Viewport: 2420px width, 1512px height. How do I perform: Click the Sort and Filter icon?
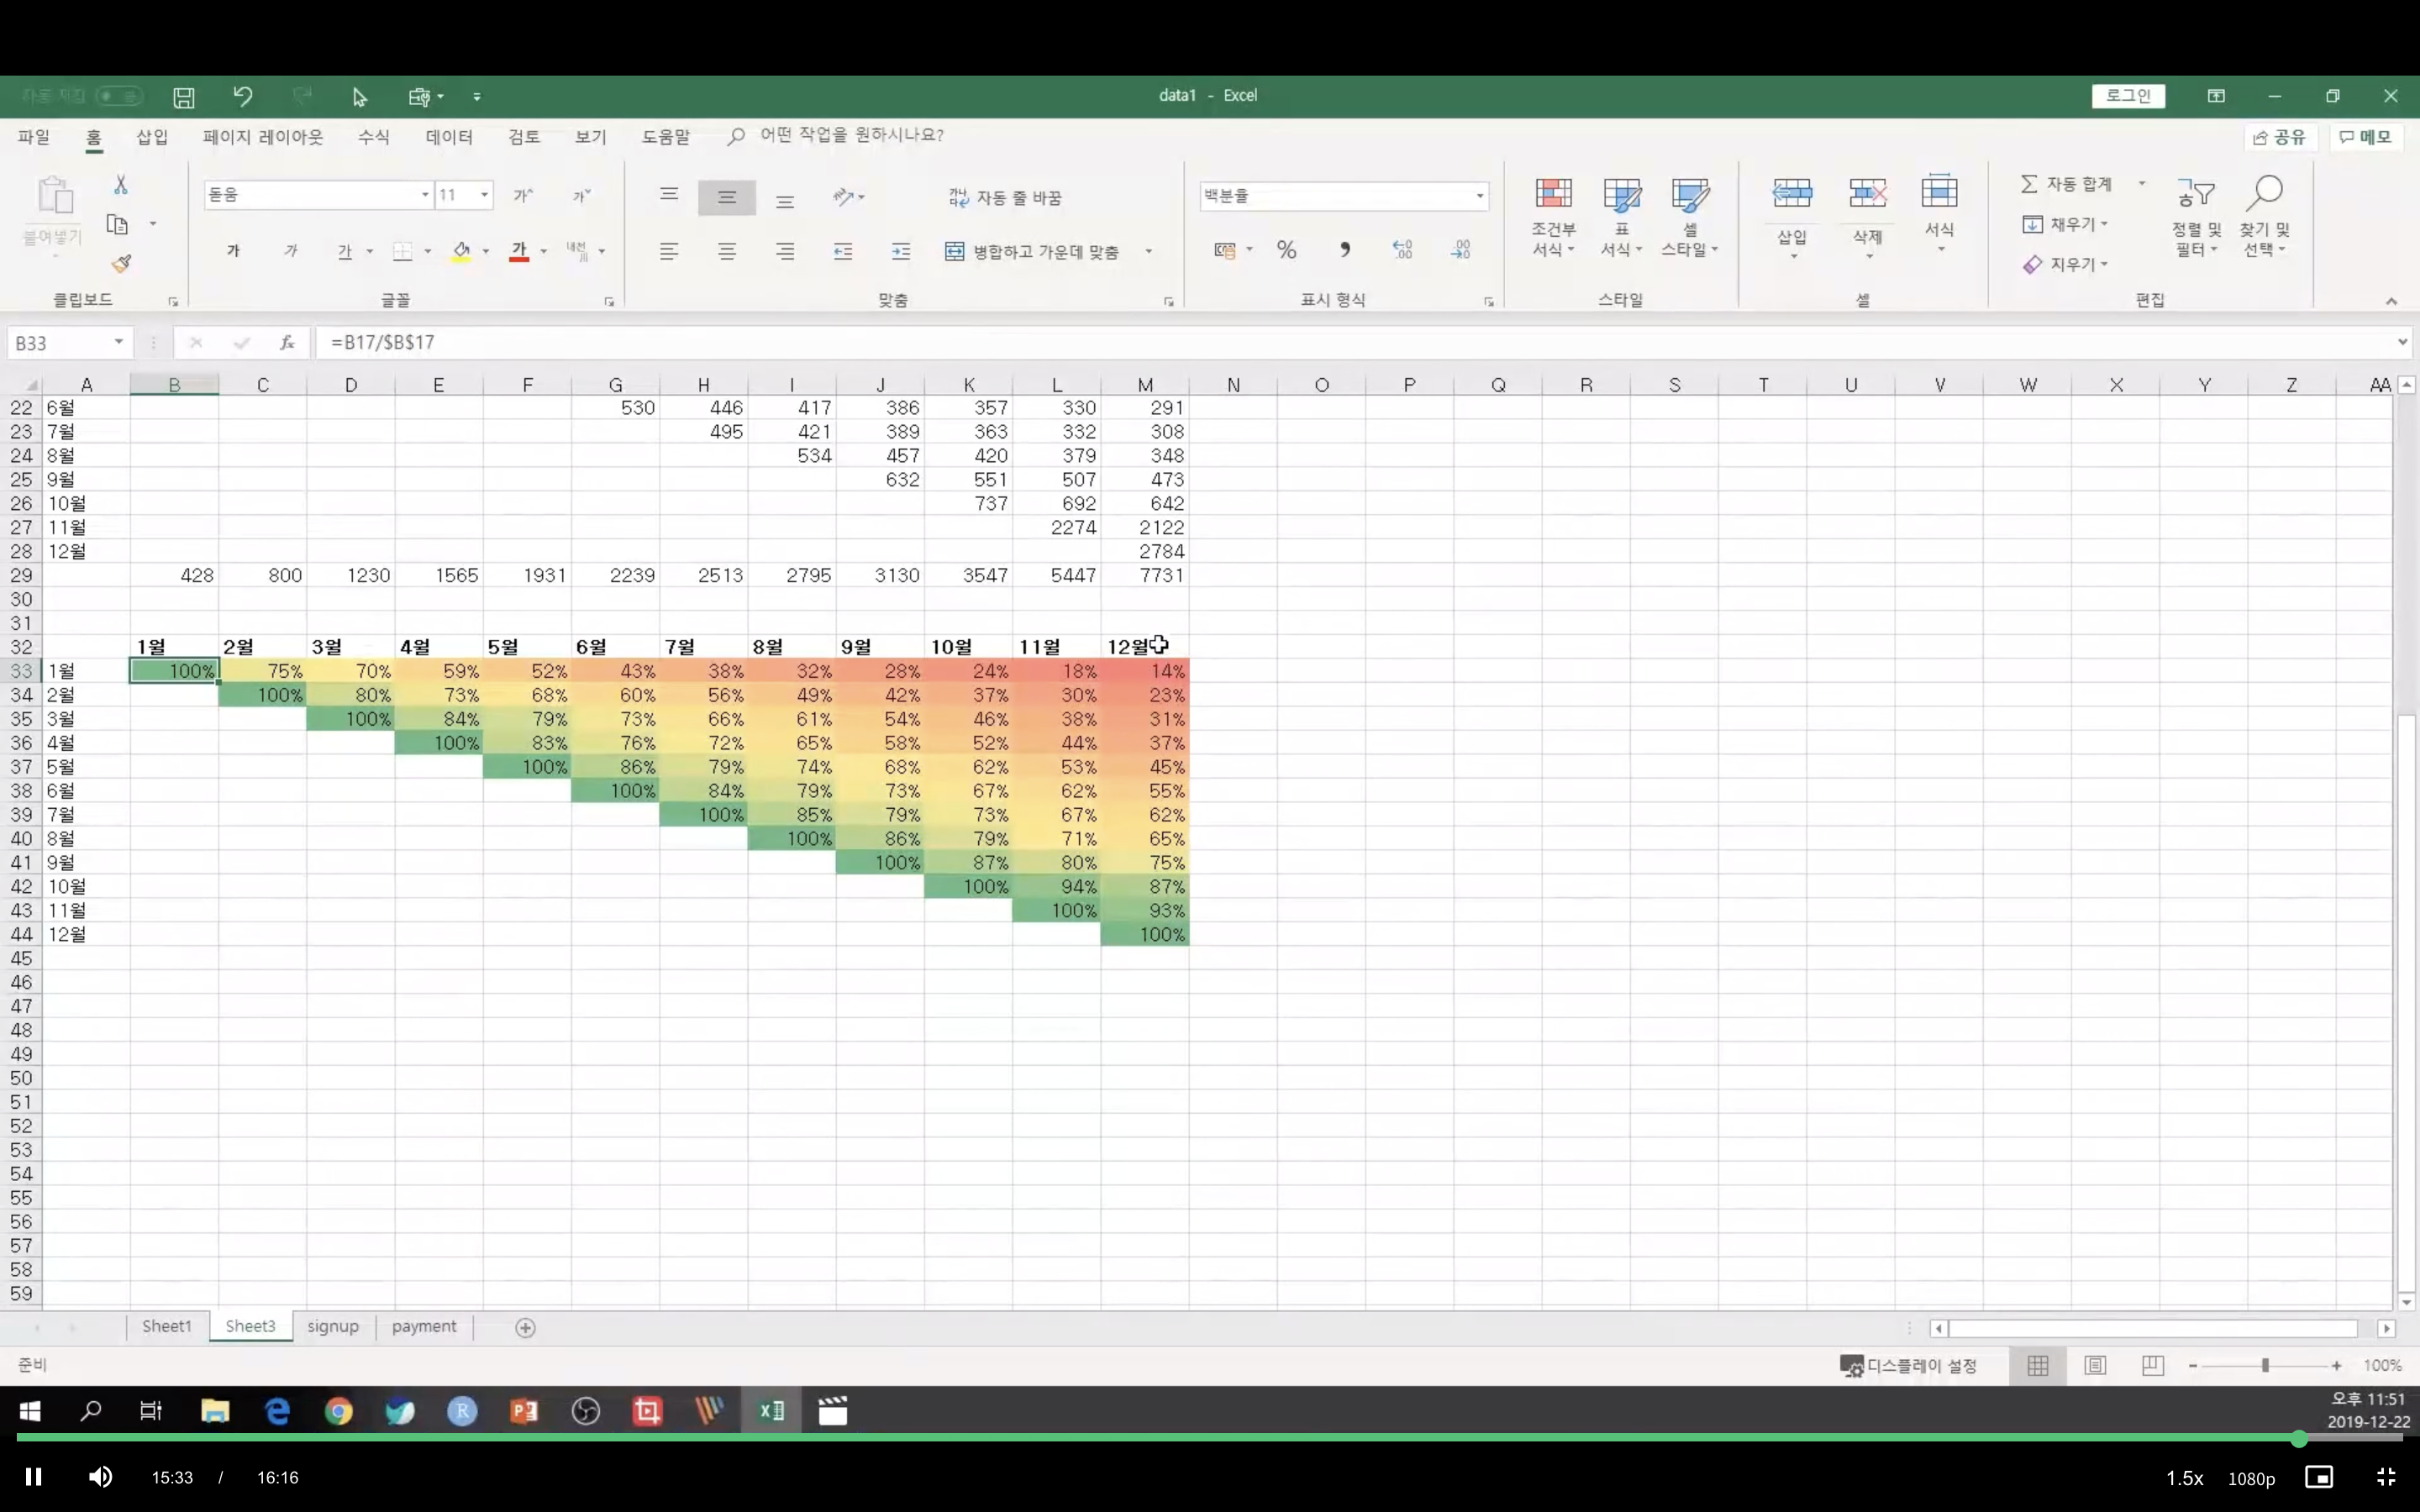[2195, 194]
